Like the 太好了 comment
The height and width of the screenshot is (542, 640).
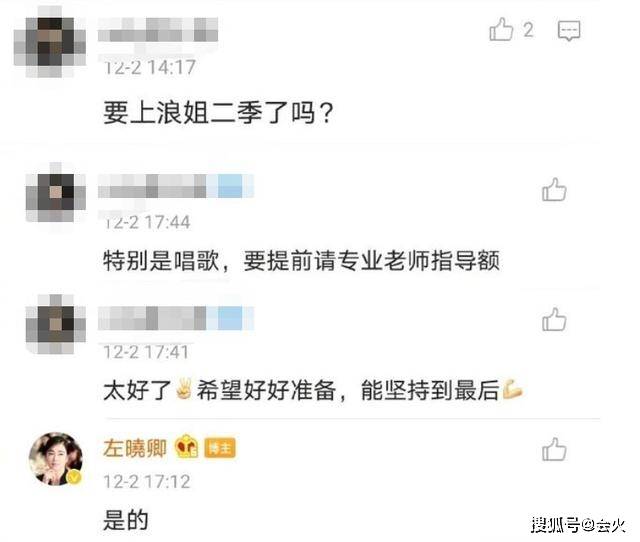[554, 319]
